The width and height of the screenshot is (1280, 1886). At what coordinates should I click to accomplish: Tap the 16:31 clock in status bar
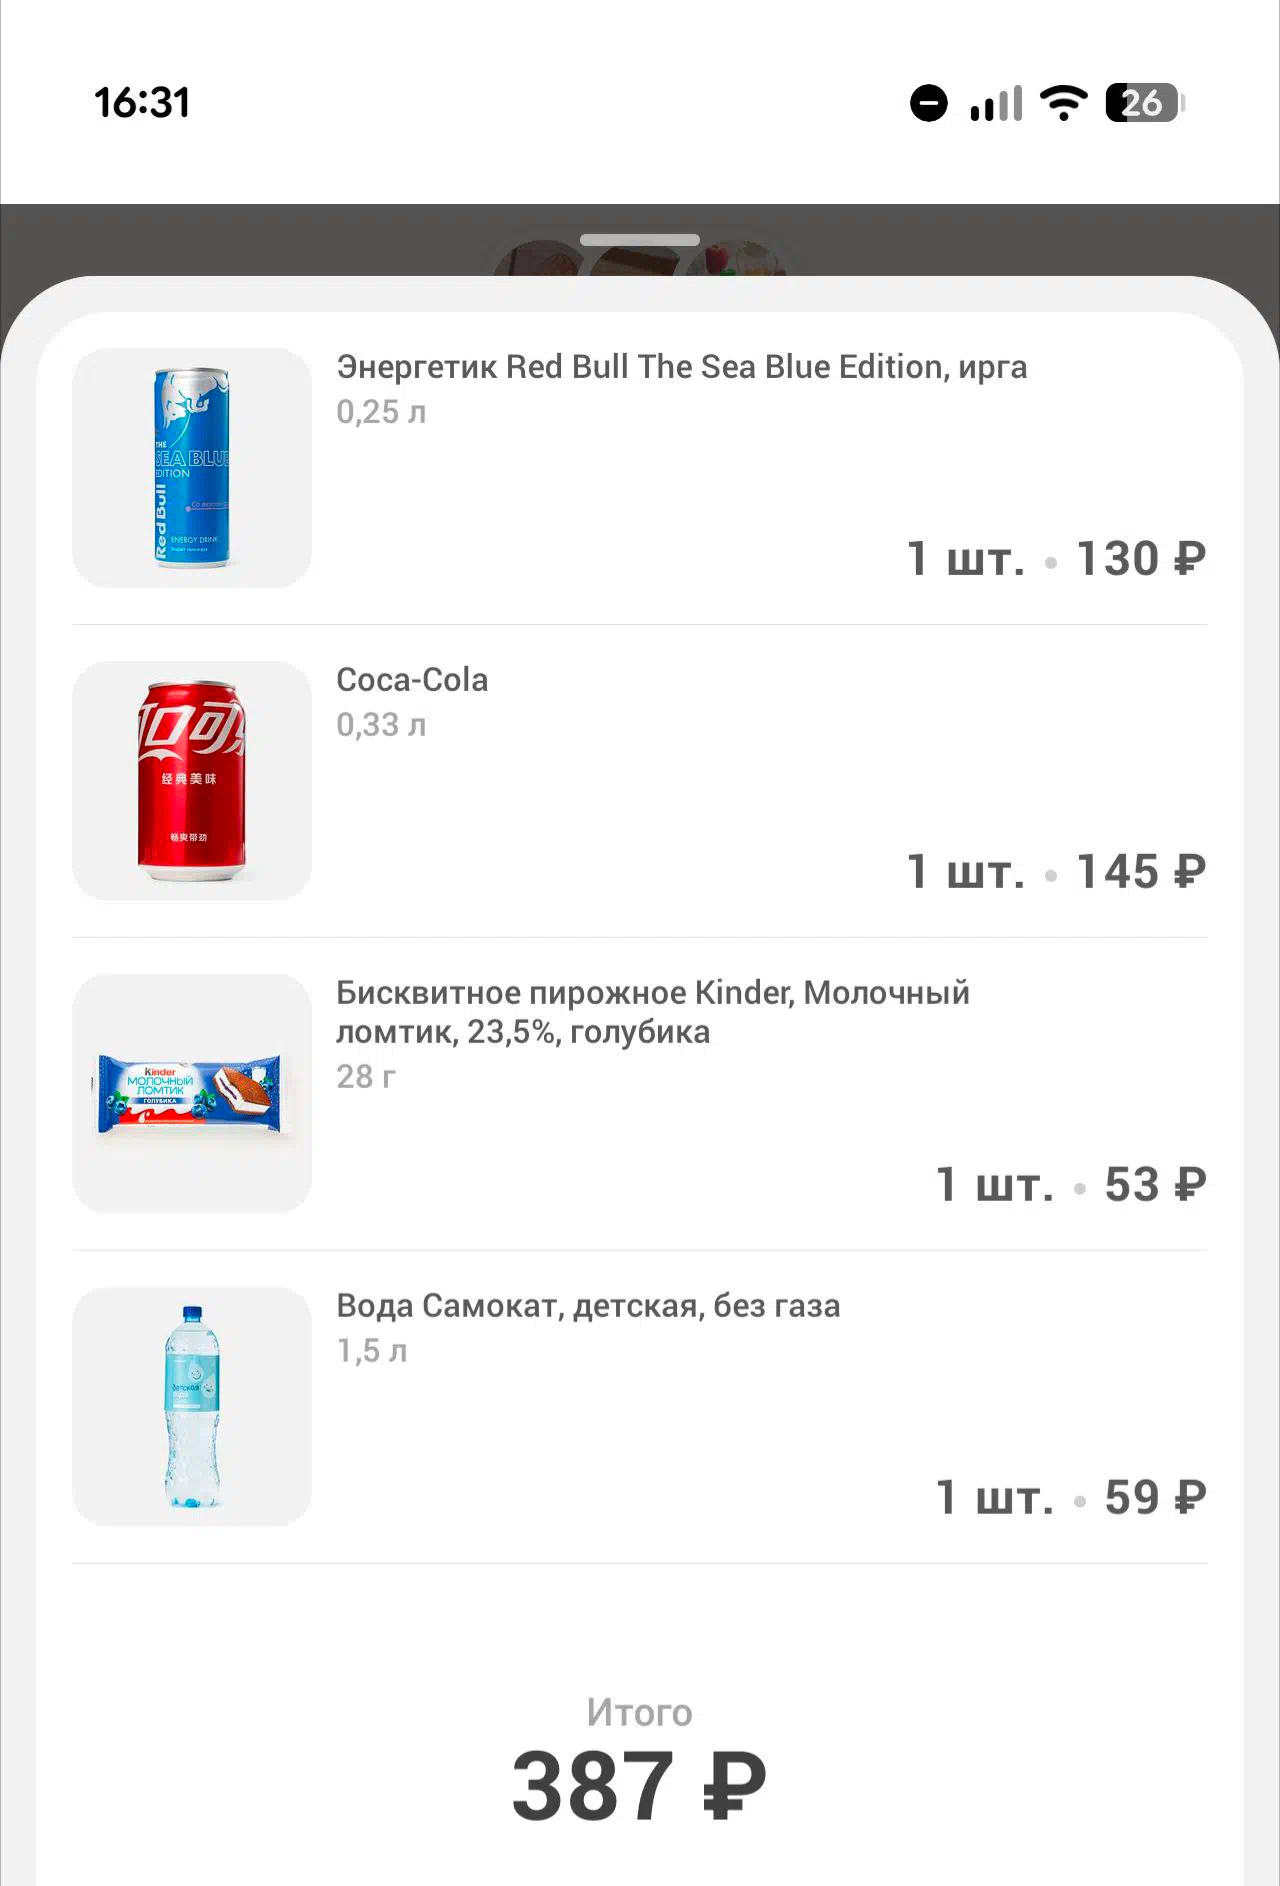coord(142,102)
